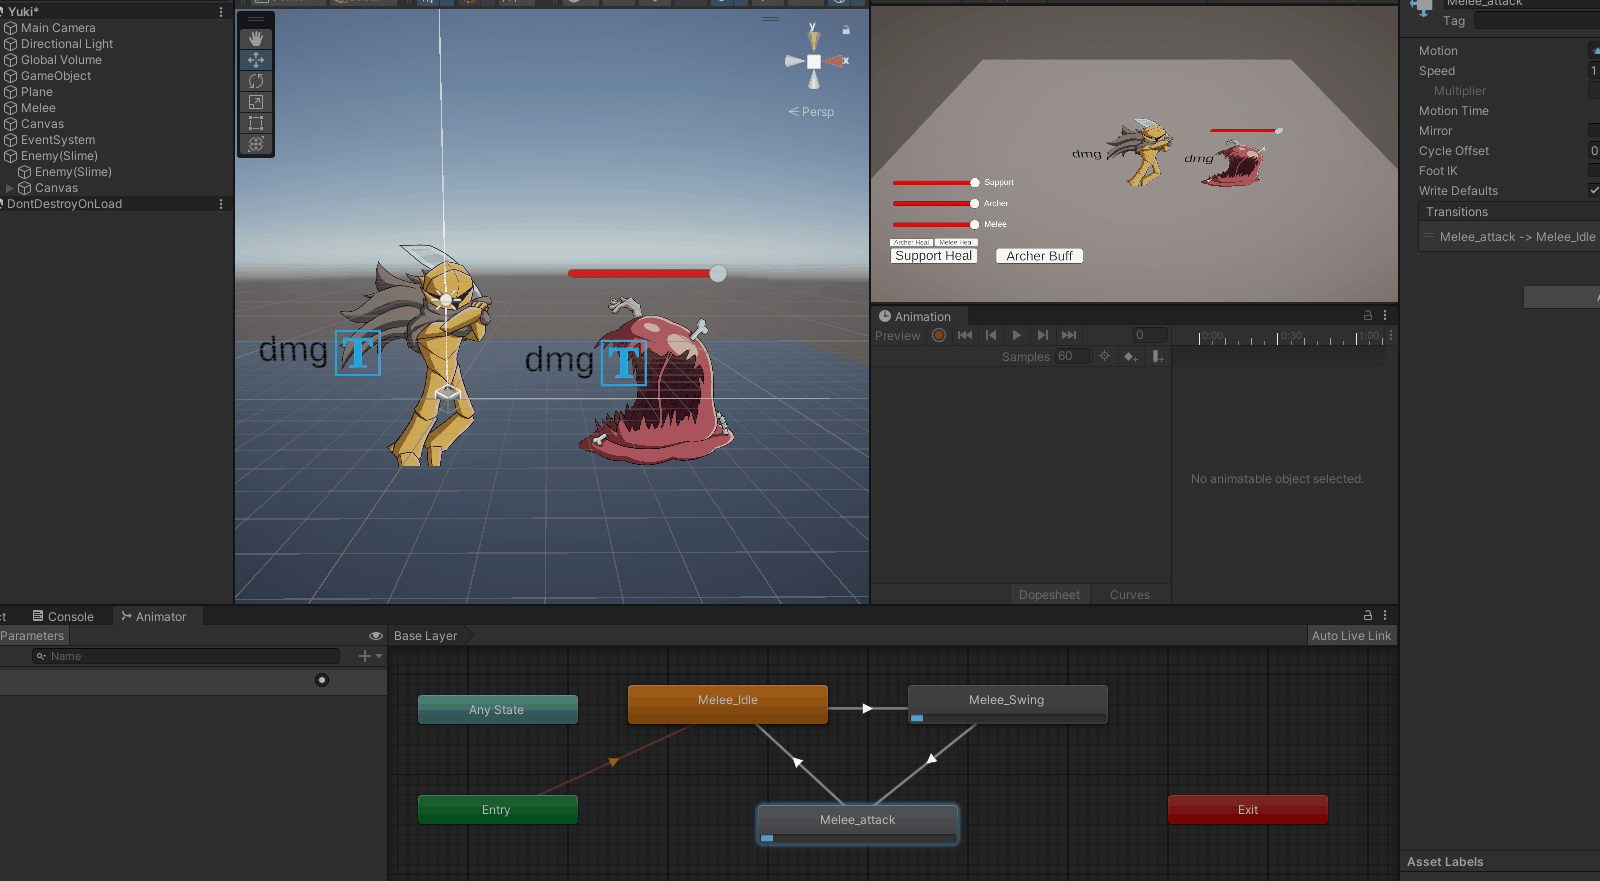Click the Archer Buff button
This screenshot has height=881, width=1600.
click(1039, 256)
